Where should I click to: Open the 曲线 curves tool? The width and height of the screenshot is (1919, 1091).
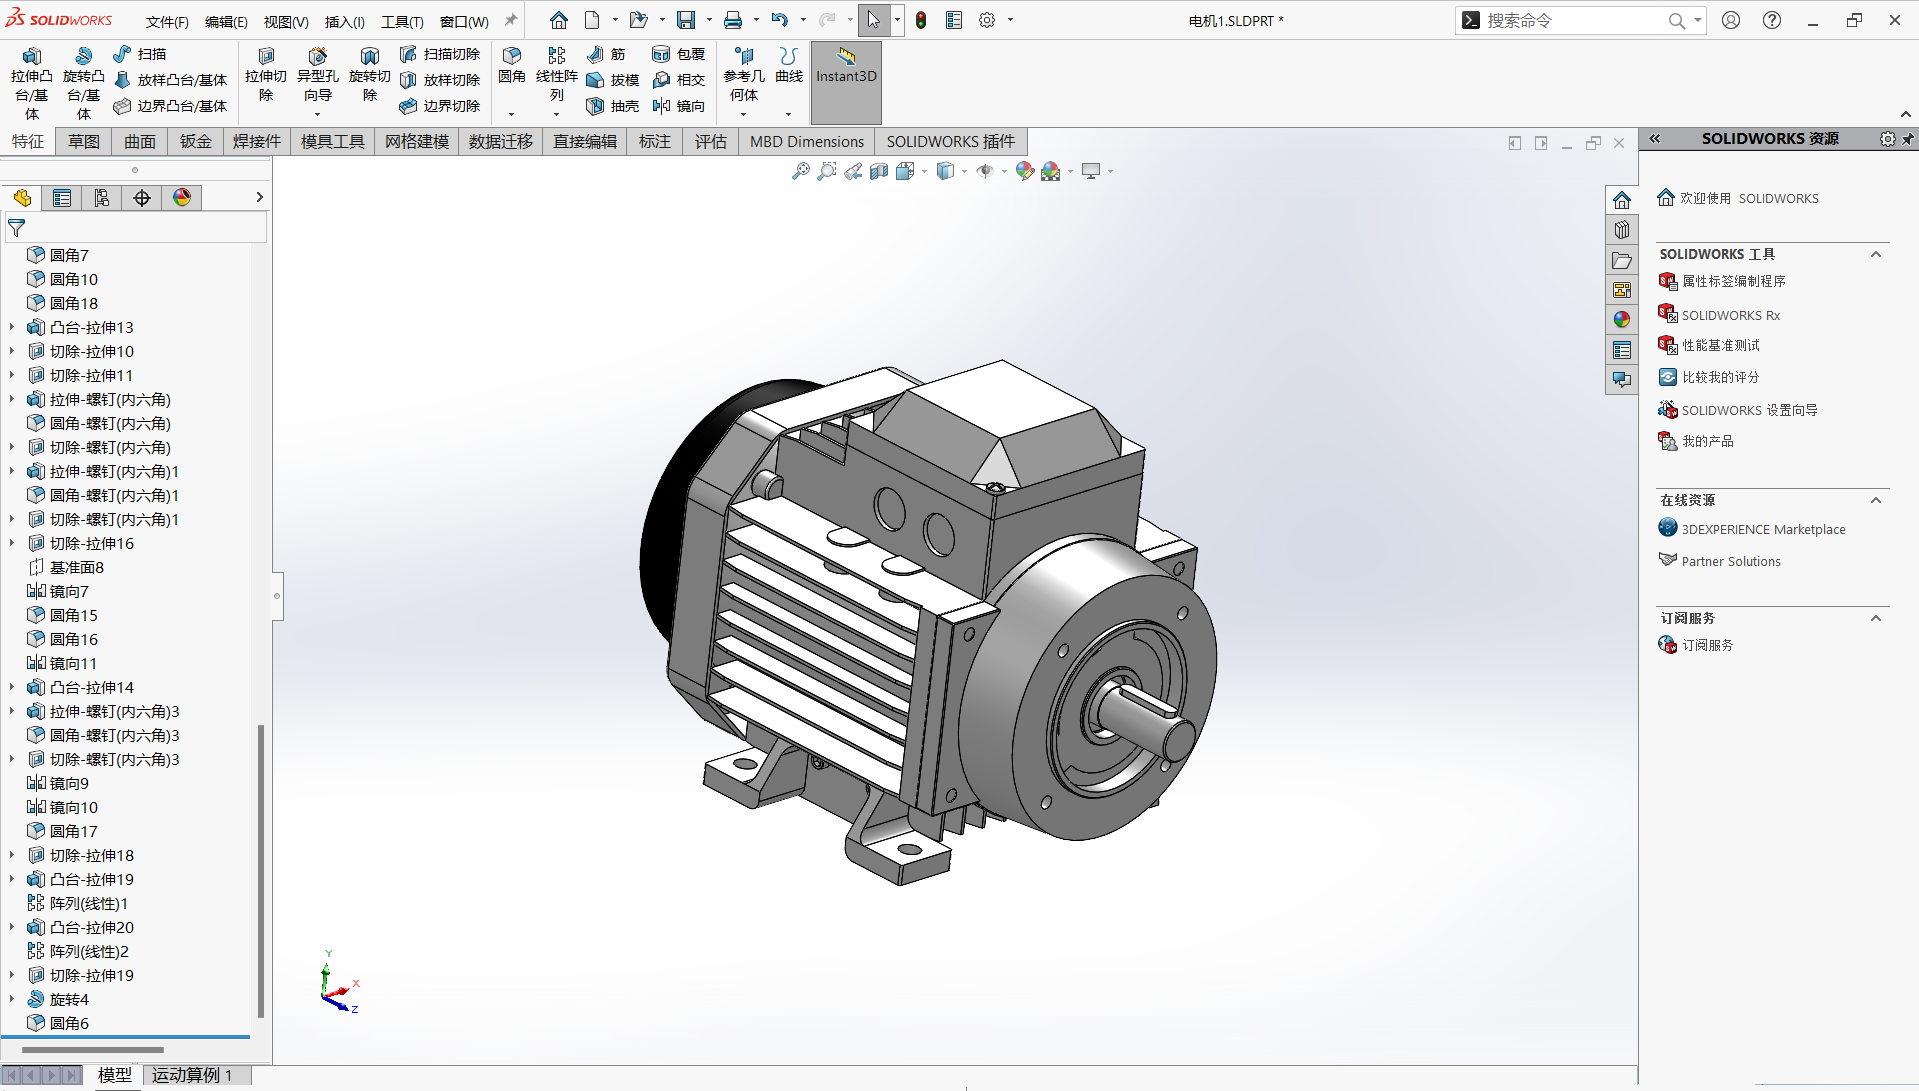(789, 65)
